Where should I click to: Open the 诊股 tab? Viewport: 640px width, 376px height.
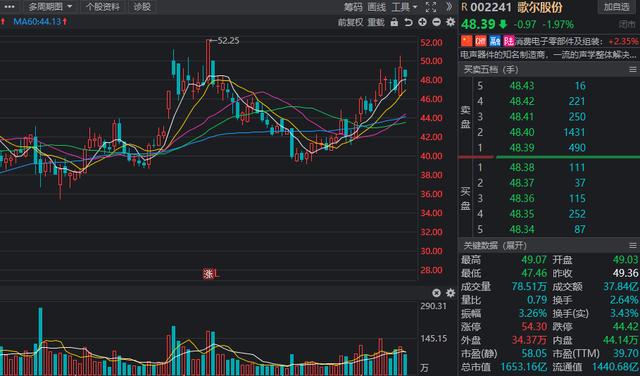coord(142,7)
